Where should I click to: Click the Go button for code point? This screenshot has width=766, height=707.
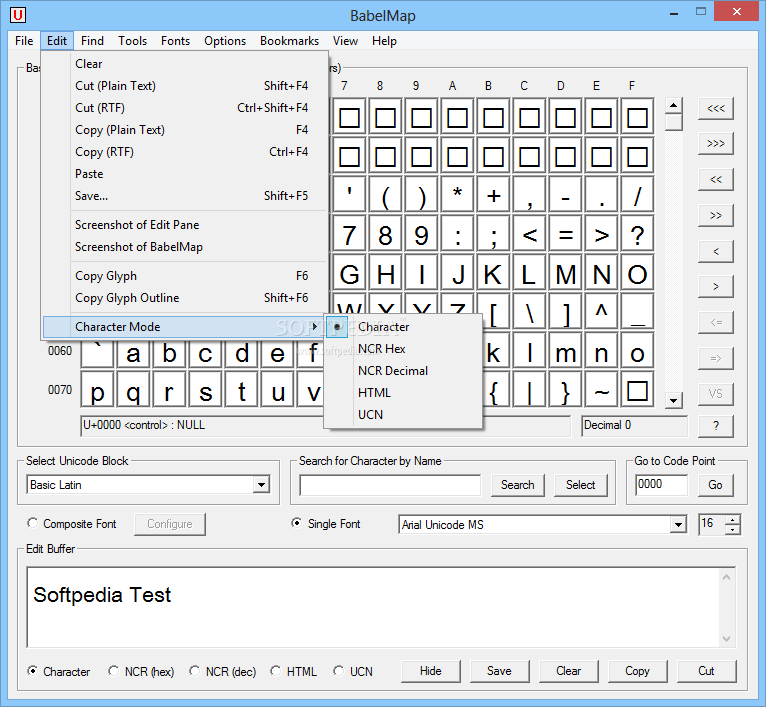[x=715, y=485]
